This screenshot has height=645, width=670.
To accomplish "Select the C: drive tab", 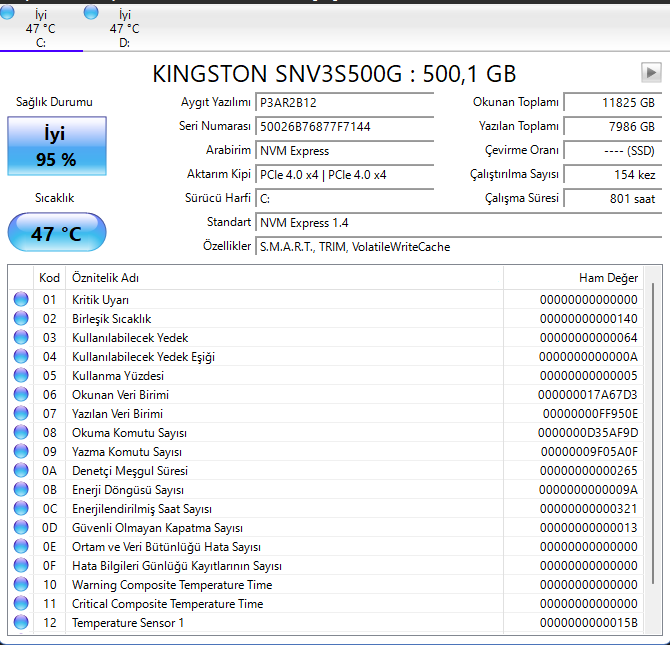I will 41,28.
